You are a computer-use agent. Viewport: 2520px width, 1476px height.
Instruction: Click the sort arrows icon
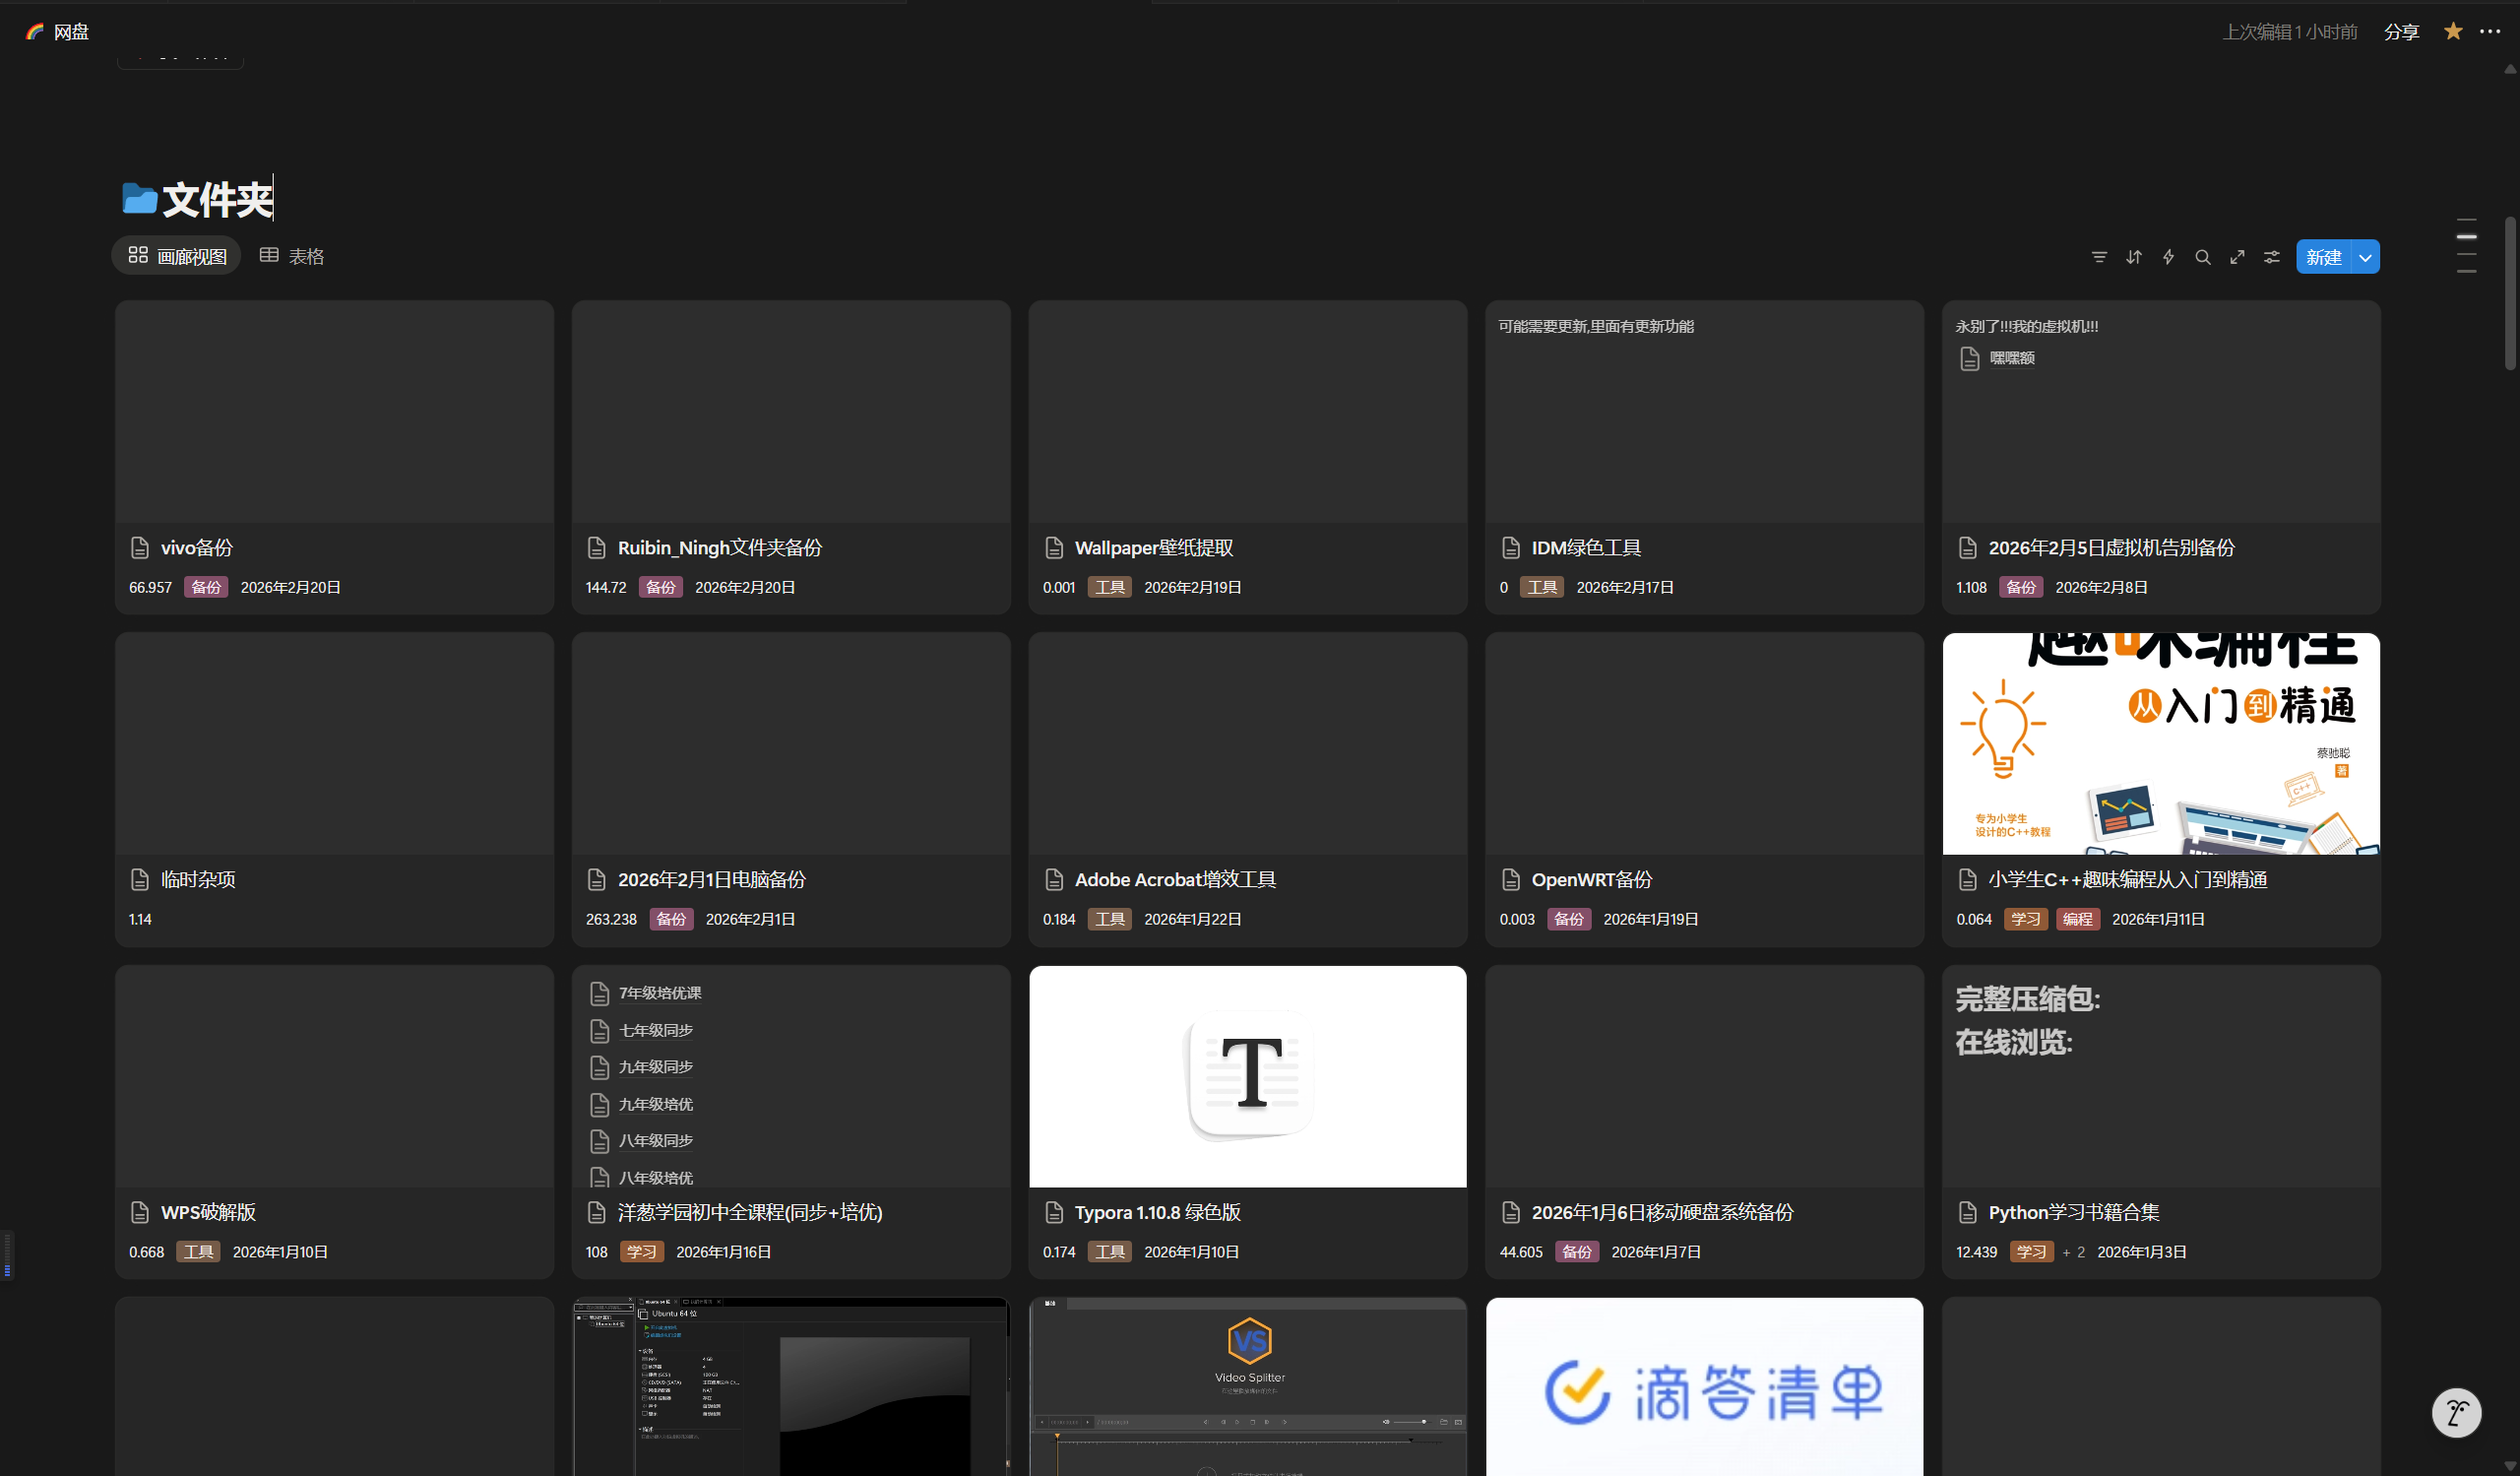pyautogui.click(x=2133, y=257)
